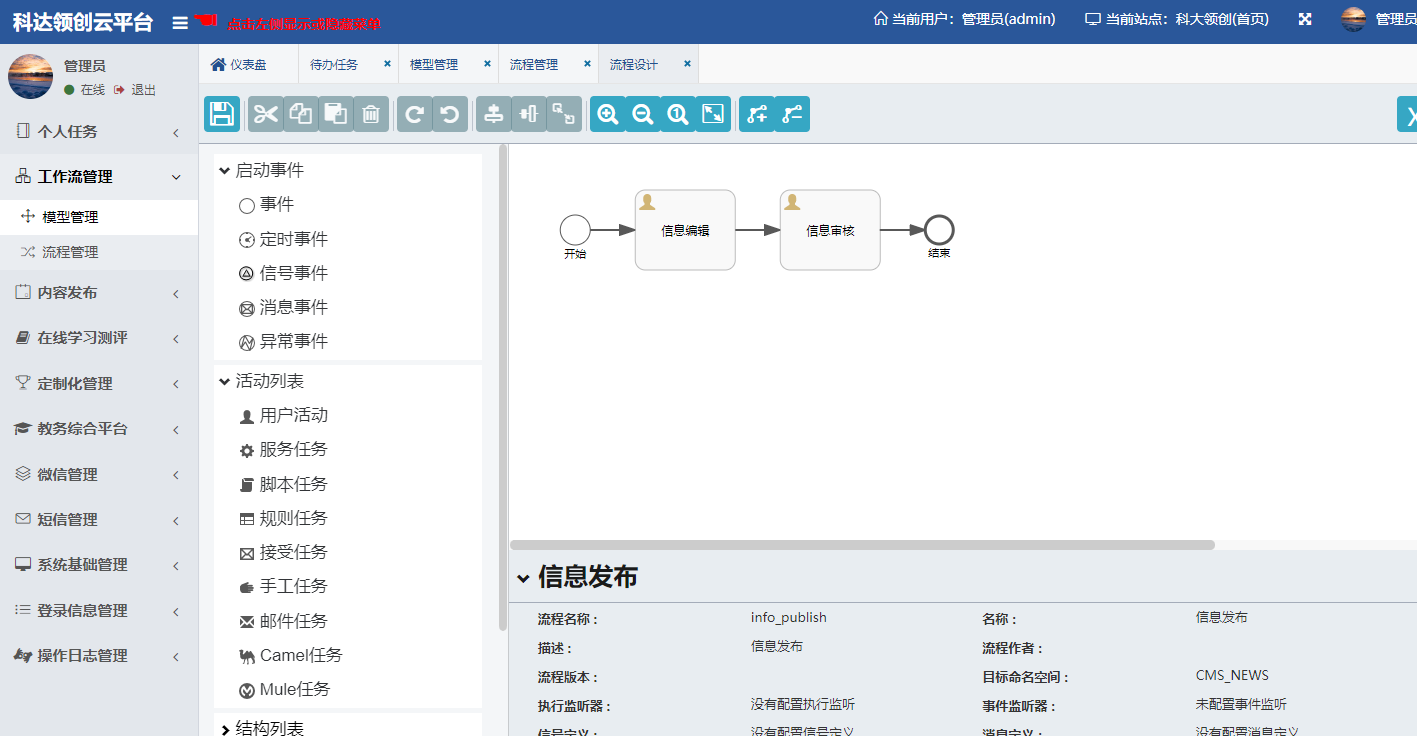Undo the last action in the toolbar
This screenshot has width=1417, height=736.
[x=450, y=114]
